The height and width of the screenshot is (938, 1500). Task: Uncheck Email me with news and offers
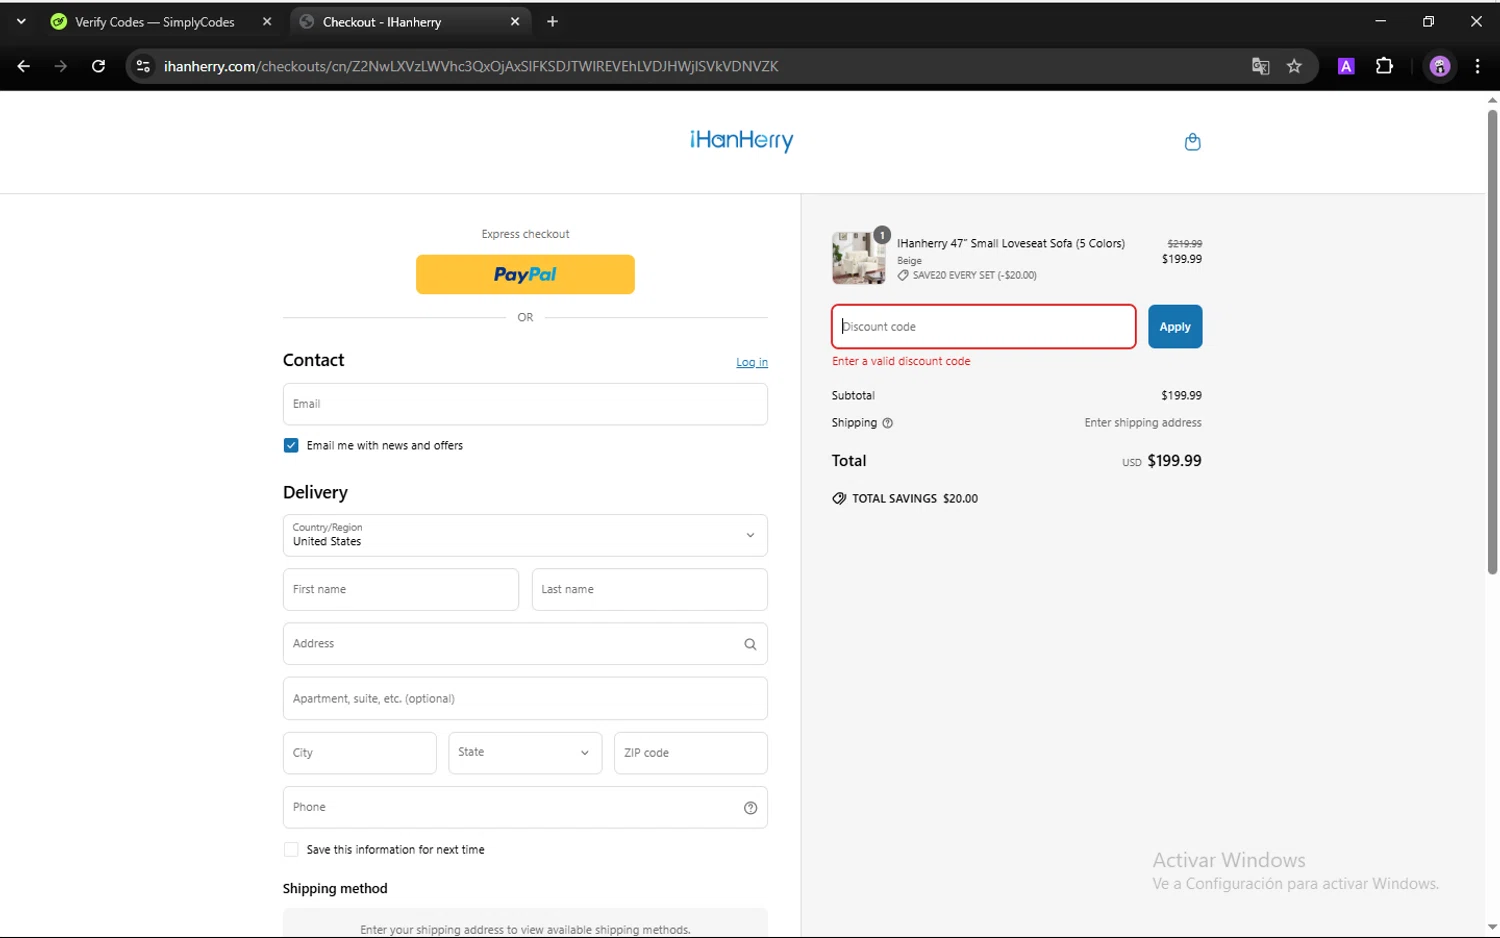tap(291, 446)
